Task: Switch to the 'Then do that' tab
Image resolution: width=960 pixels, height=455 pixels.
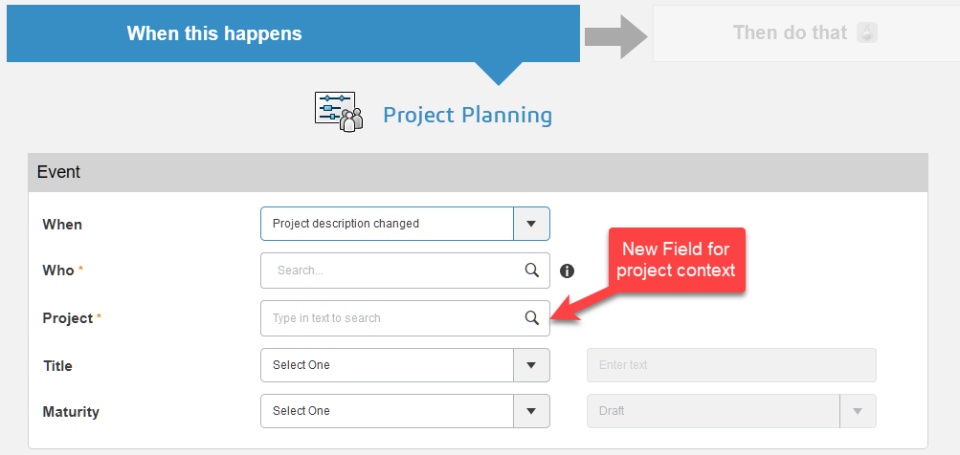Action: [x=790, y=33]
